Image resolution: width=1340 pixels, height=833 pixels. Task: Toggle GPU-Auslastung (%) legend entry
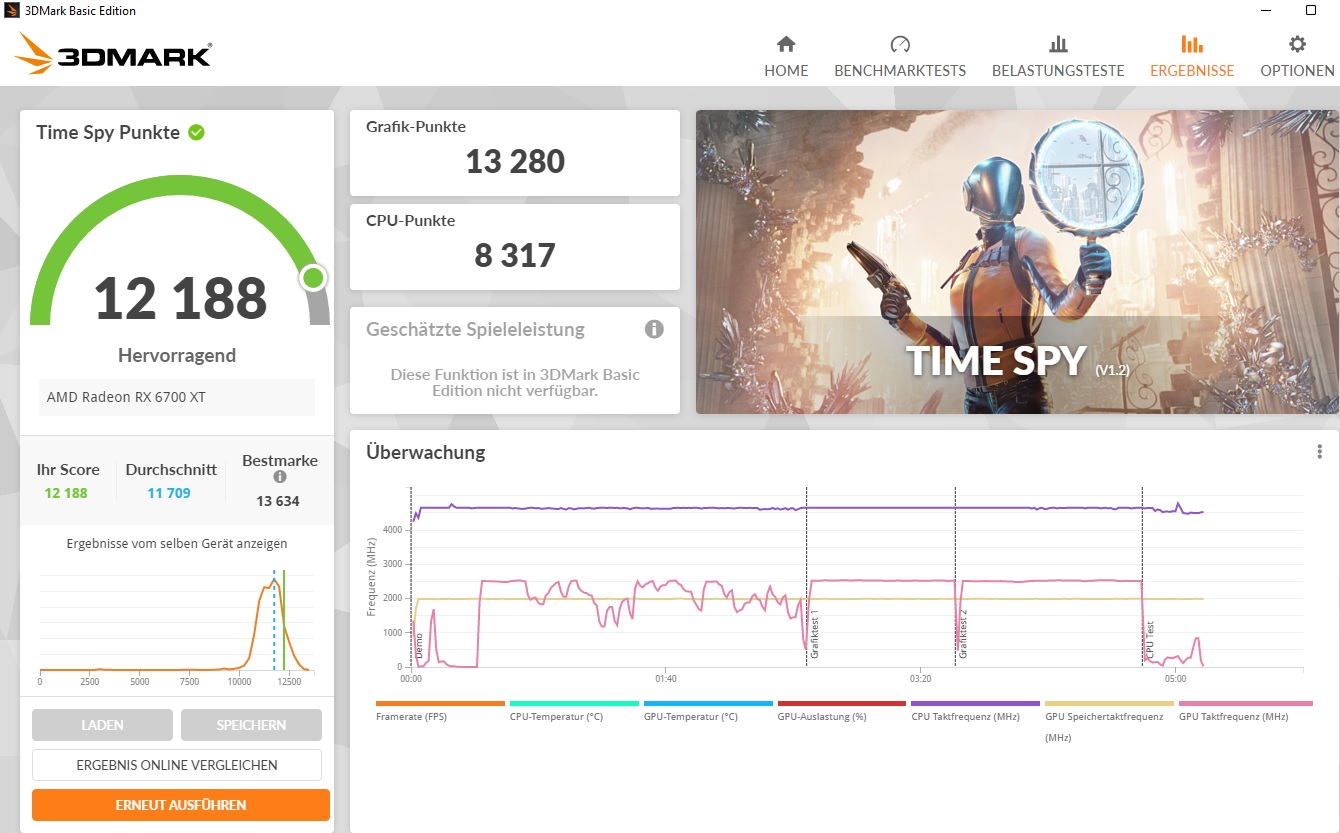842,710
